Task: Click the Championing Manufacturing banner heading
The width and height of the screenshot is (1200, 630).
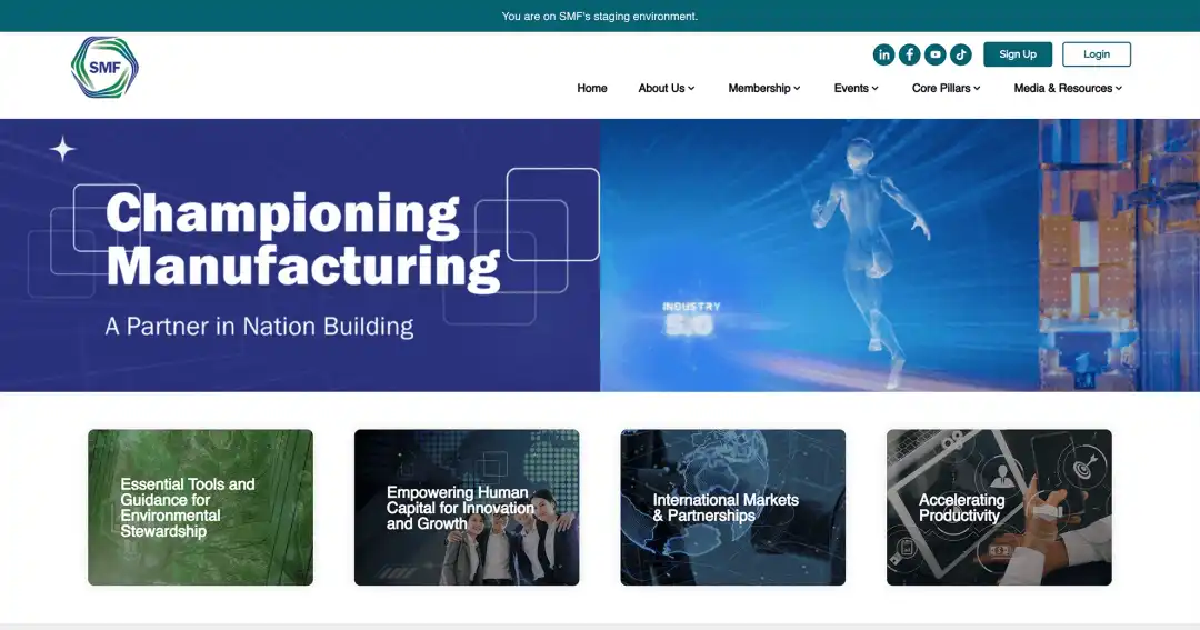Action: pyautogui.click(x=302, y=240)
